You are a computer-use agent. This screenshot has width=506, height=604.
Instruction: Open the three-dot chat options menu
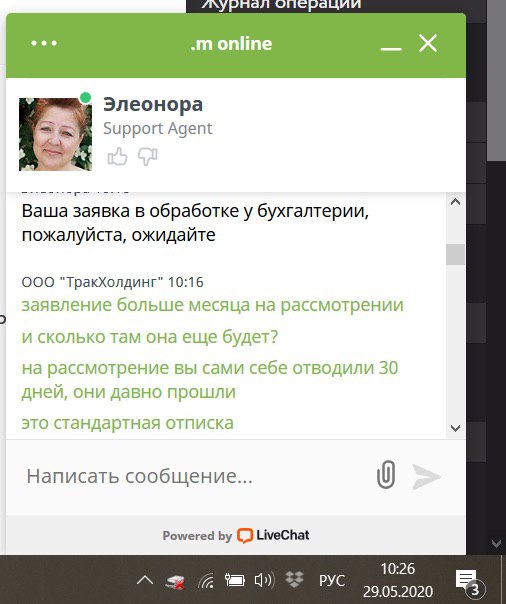pos(44,43)
